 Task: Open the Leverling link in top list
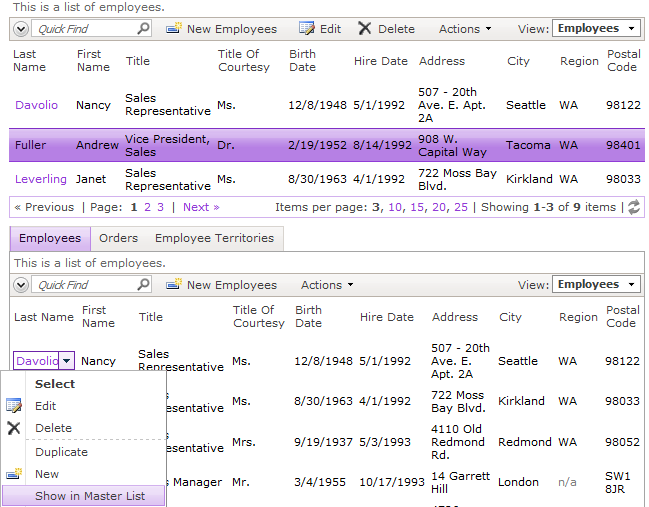pyautogui.click(x=41, y=179)
